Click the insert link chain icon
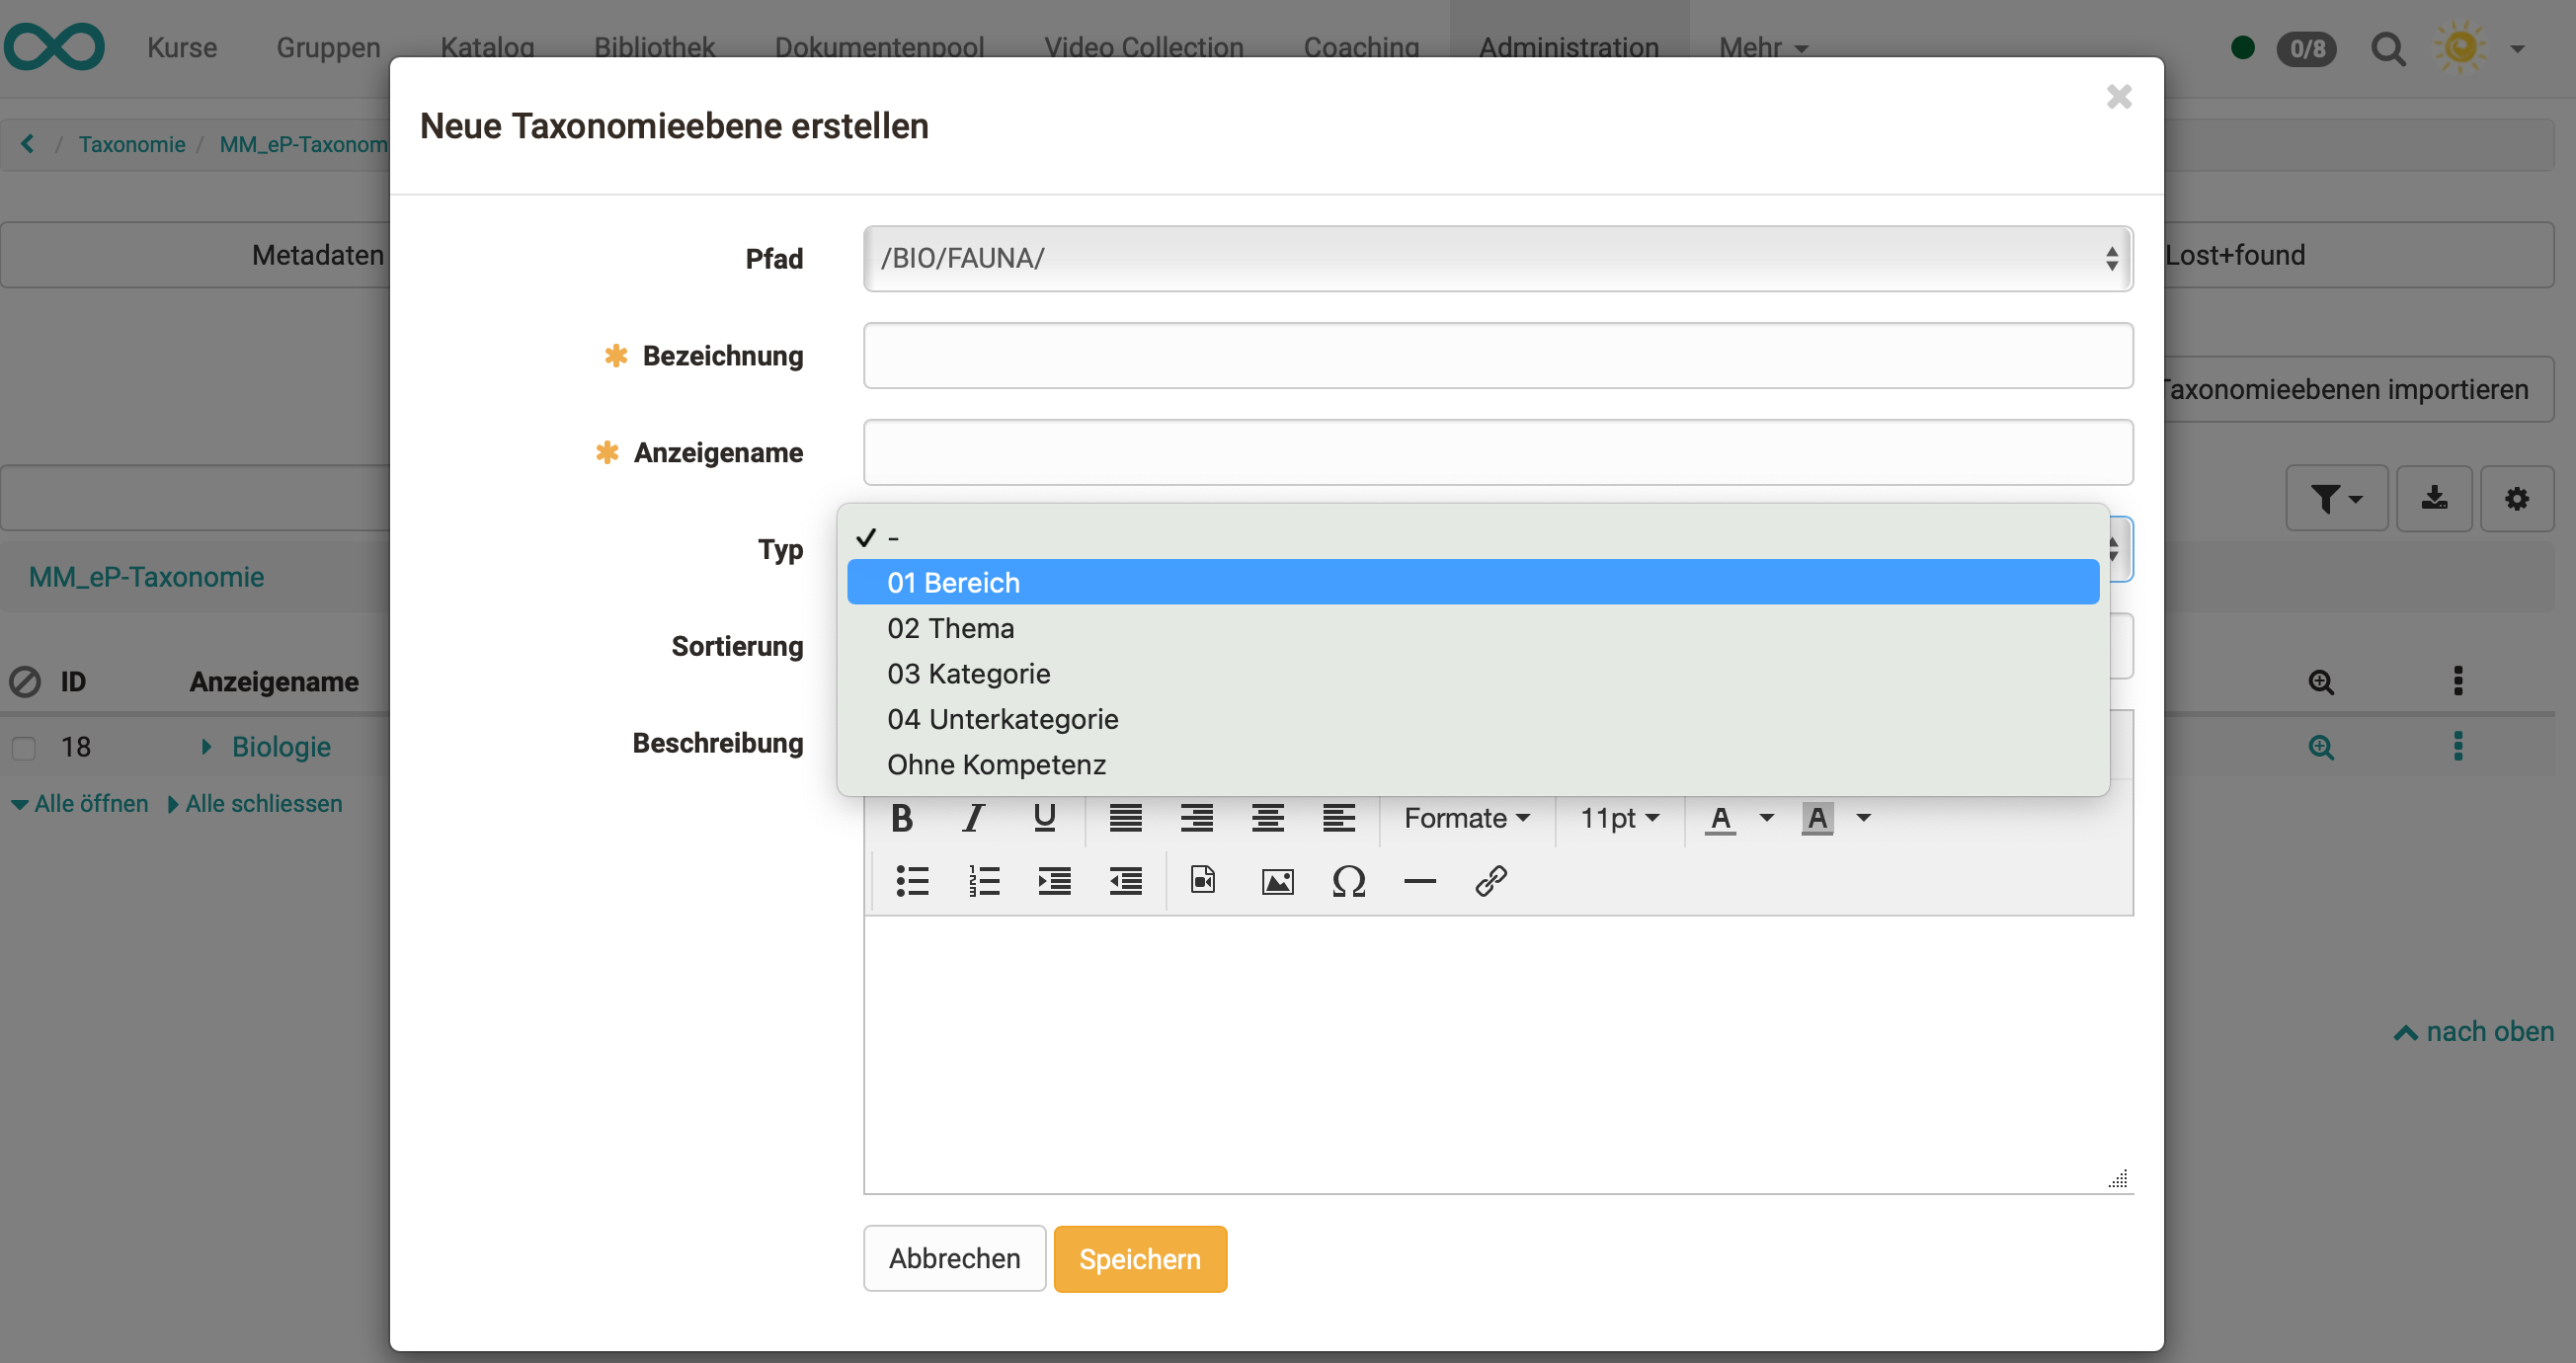The height and width of the screenshot is (1363, 2576). point(1490,881)
